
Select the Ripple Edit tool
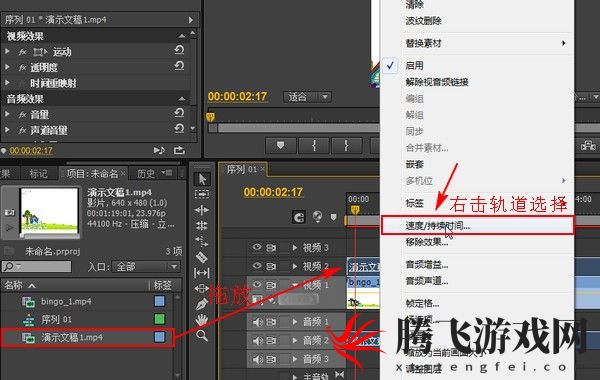(x=202, y=210)
